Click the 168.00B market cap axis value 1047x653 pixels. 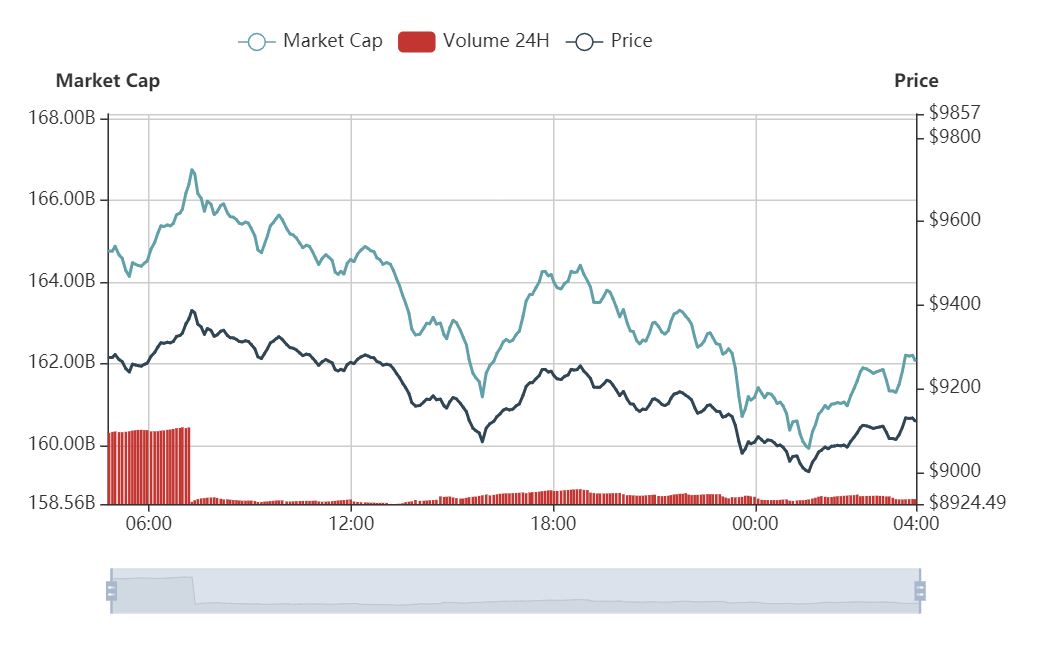pos(68,118)
